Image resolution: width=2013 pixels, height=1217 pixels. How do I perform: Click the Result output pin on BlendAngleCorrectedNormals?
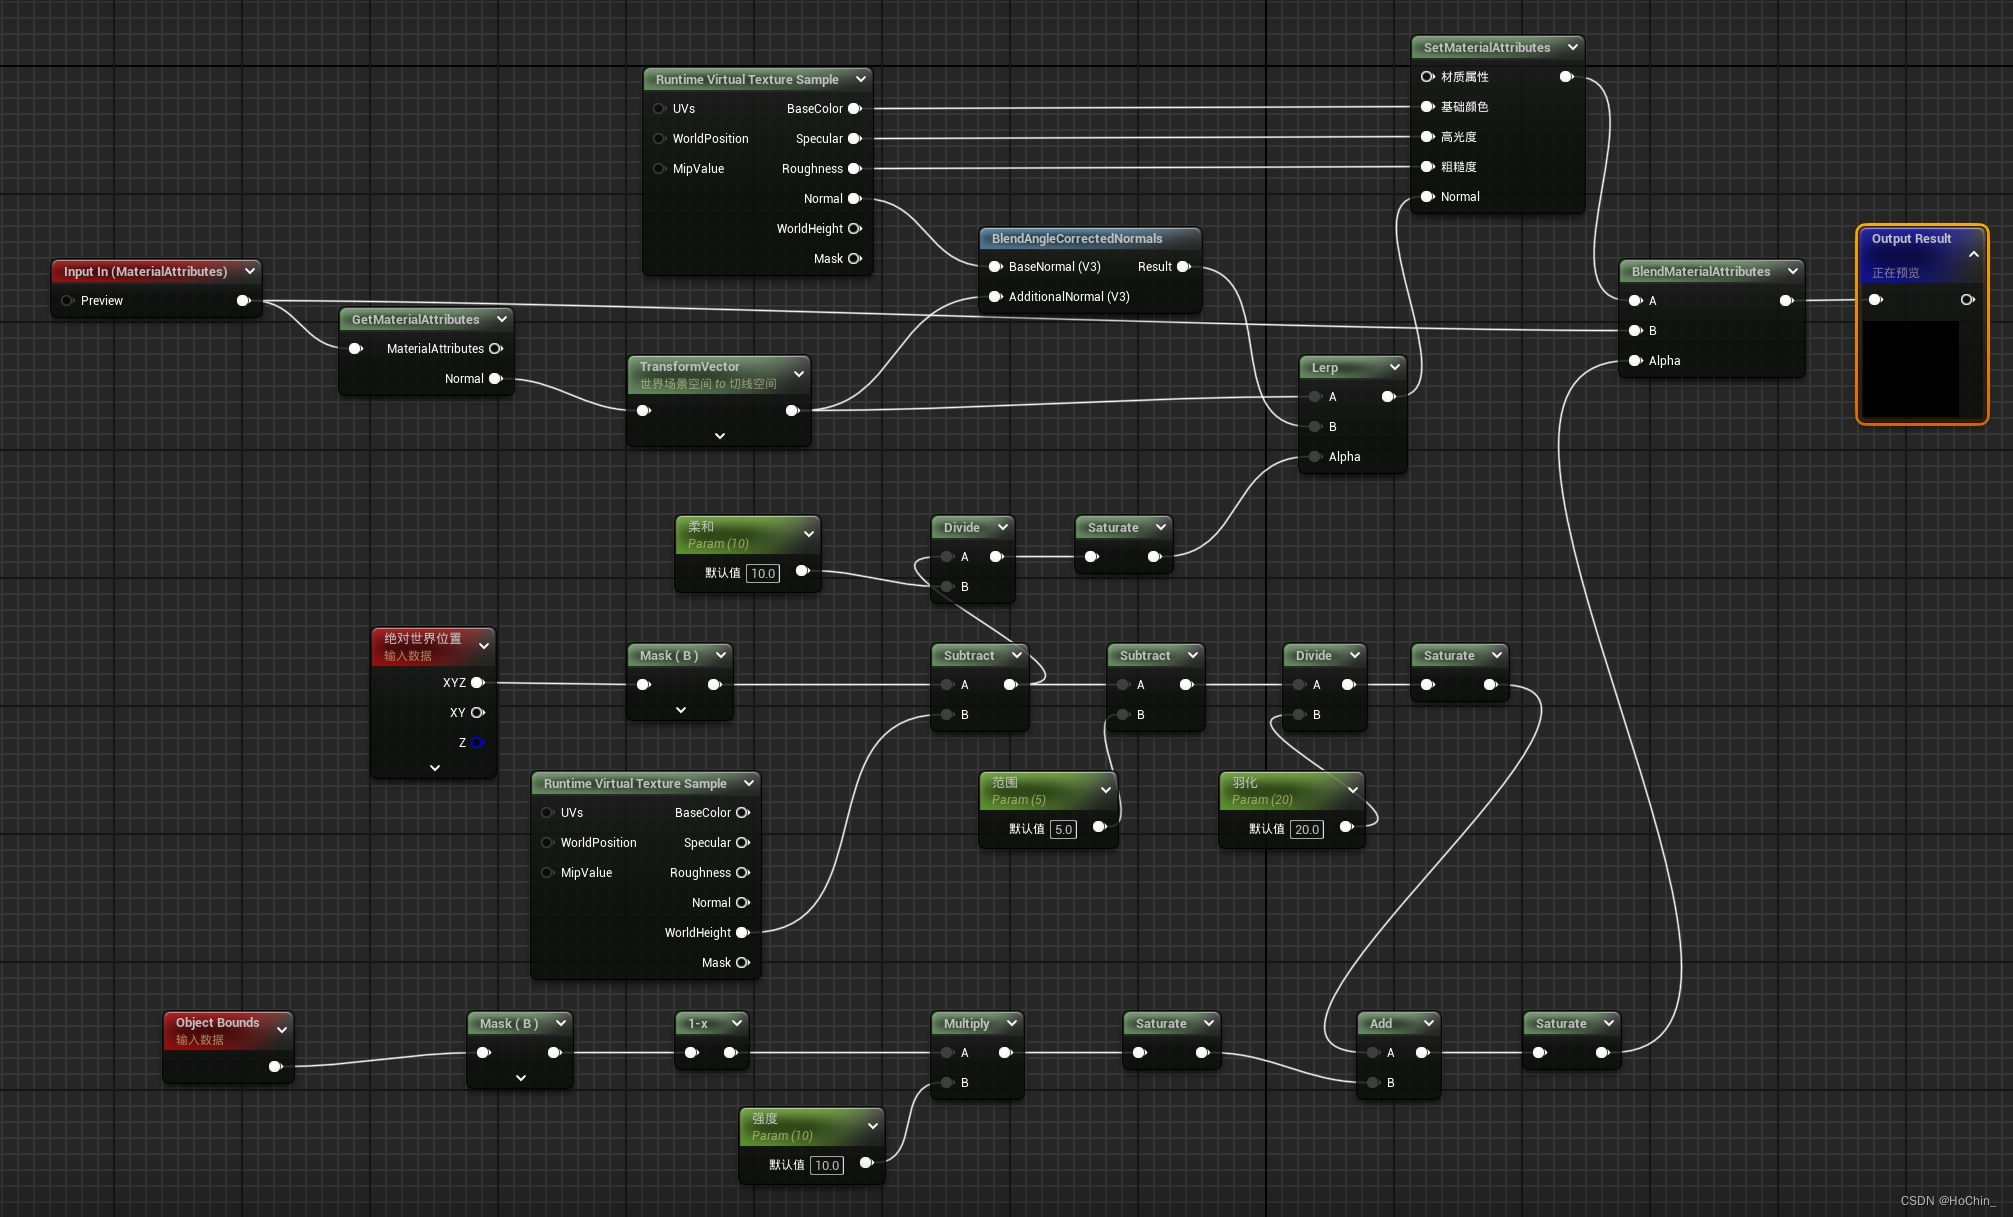1184,267
